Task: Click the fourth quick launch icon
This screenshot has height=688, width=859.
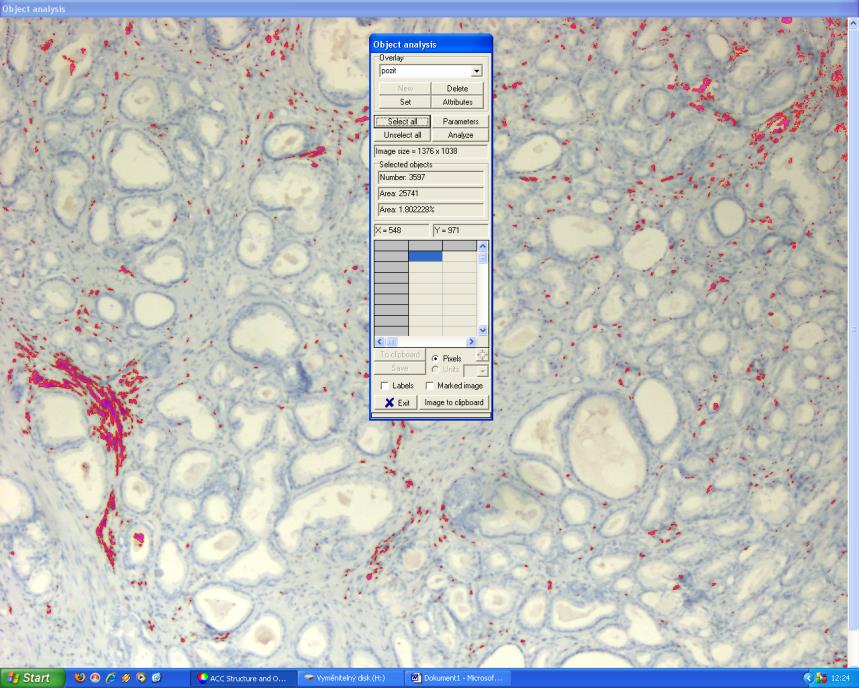Action: 126,678
